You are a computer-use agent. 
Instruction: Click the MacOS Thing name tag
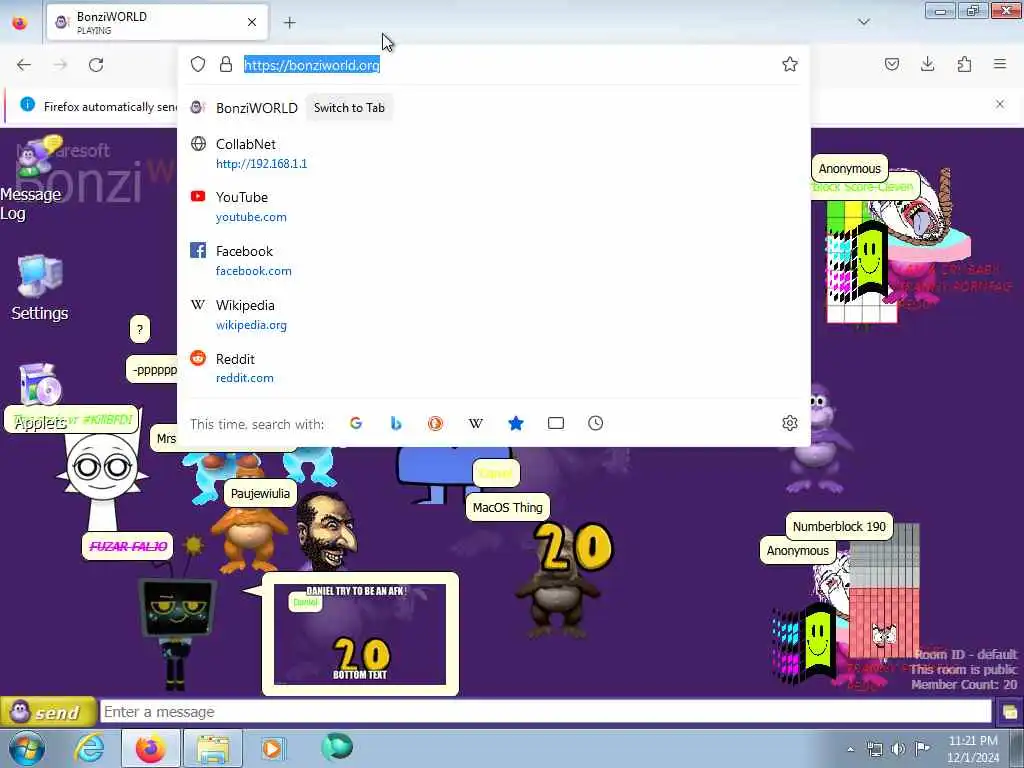point(507,507)
